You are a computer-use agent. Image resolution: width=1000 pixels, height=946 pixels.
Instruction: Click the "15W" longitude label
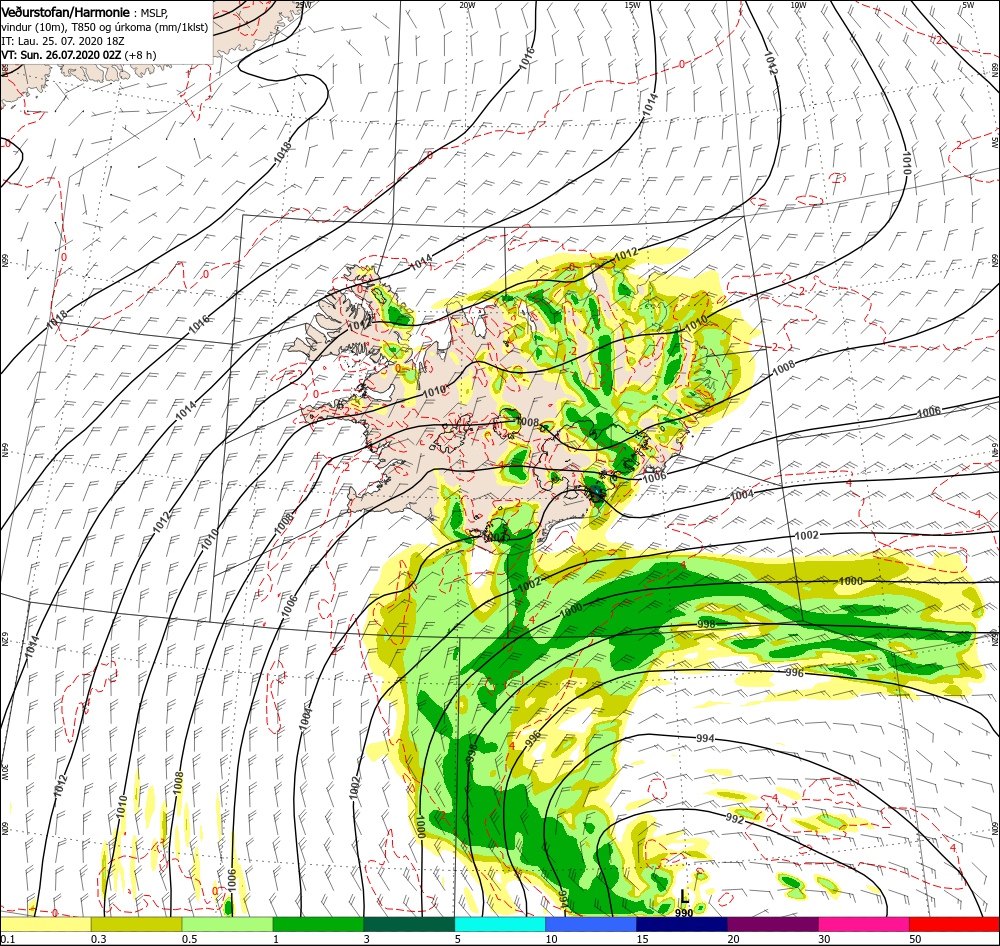pos(632,5)
